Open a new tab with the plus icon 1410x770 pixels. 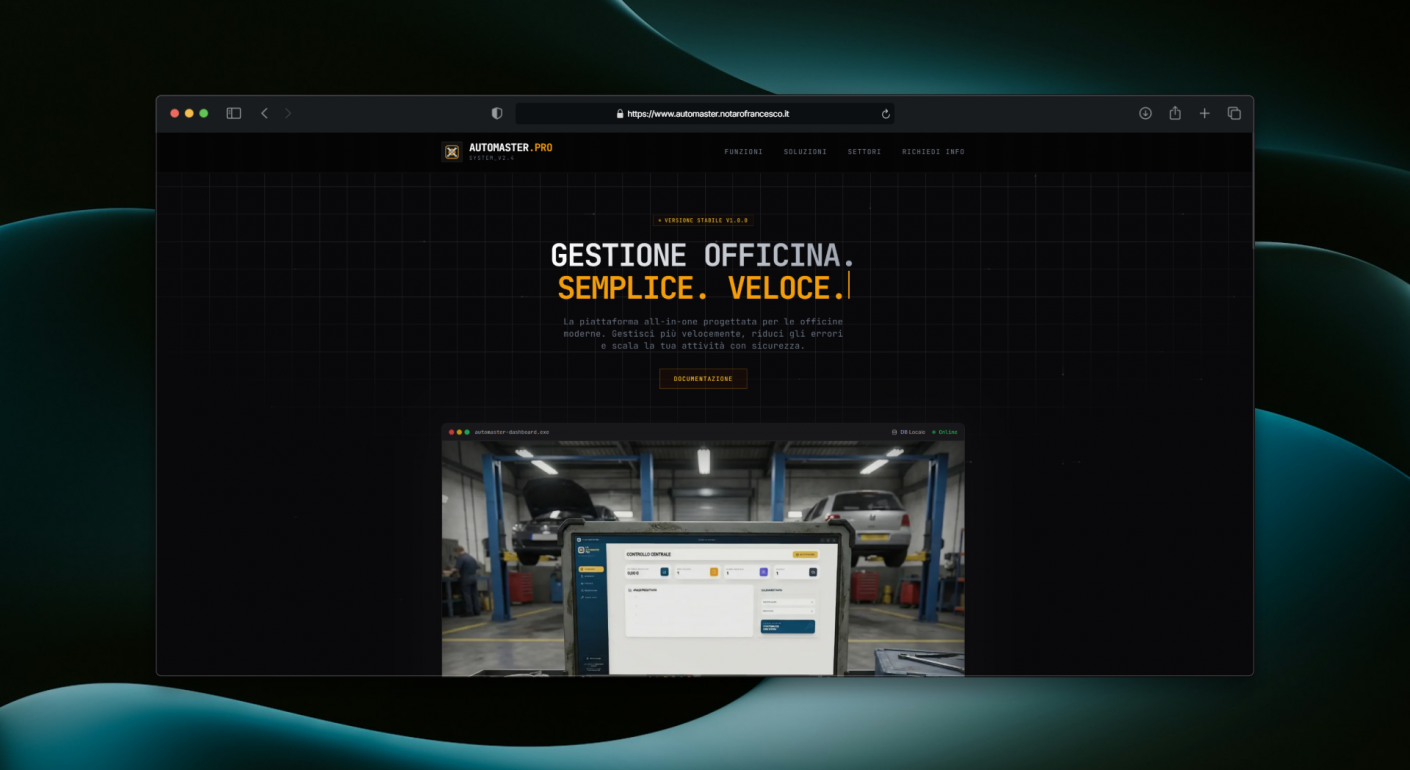(x=1204, y=113)
